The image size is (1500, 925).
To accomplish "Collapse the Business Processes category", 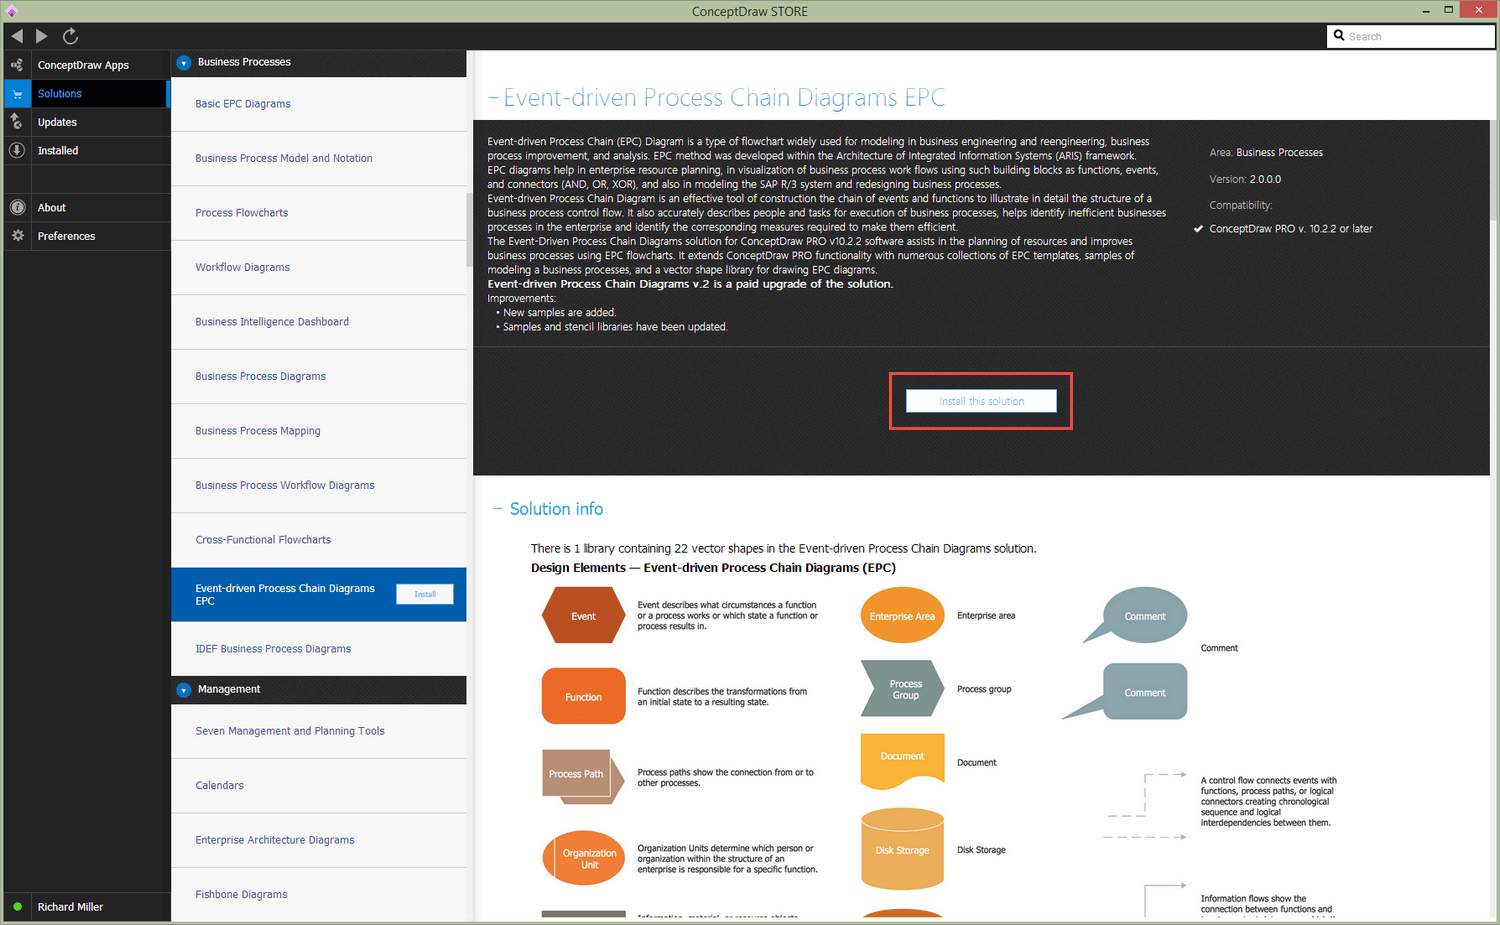I will [x=183, y=62].
